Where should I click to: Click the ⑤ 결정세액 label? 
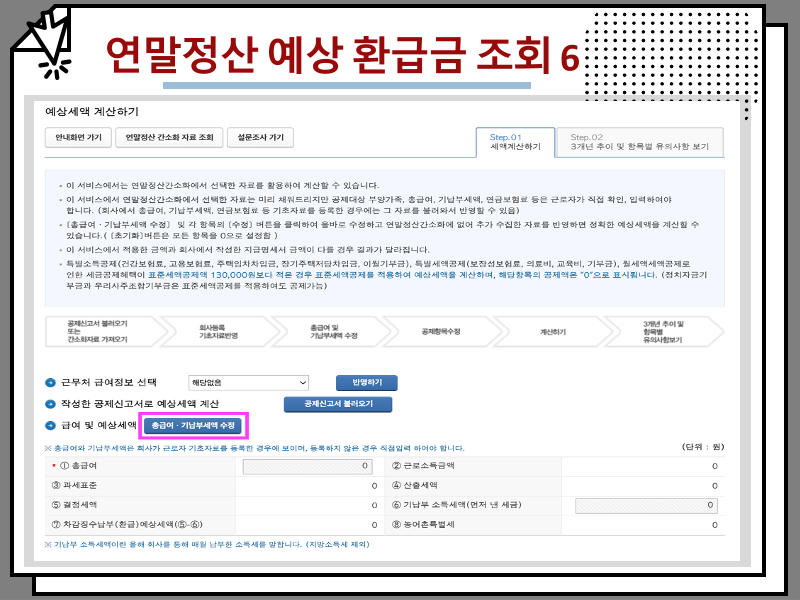(x=74, y=505)
